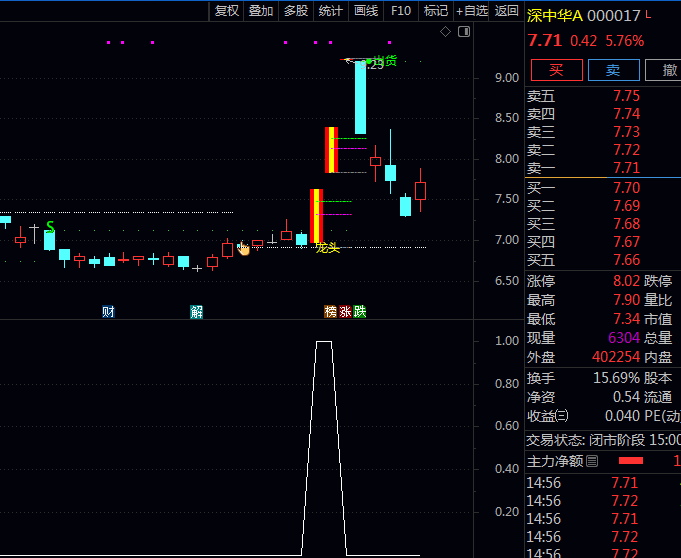Screen dimensions: 681x558
Task: Click 外盘 value 402254
Action: (x=616, y=357)
